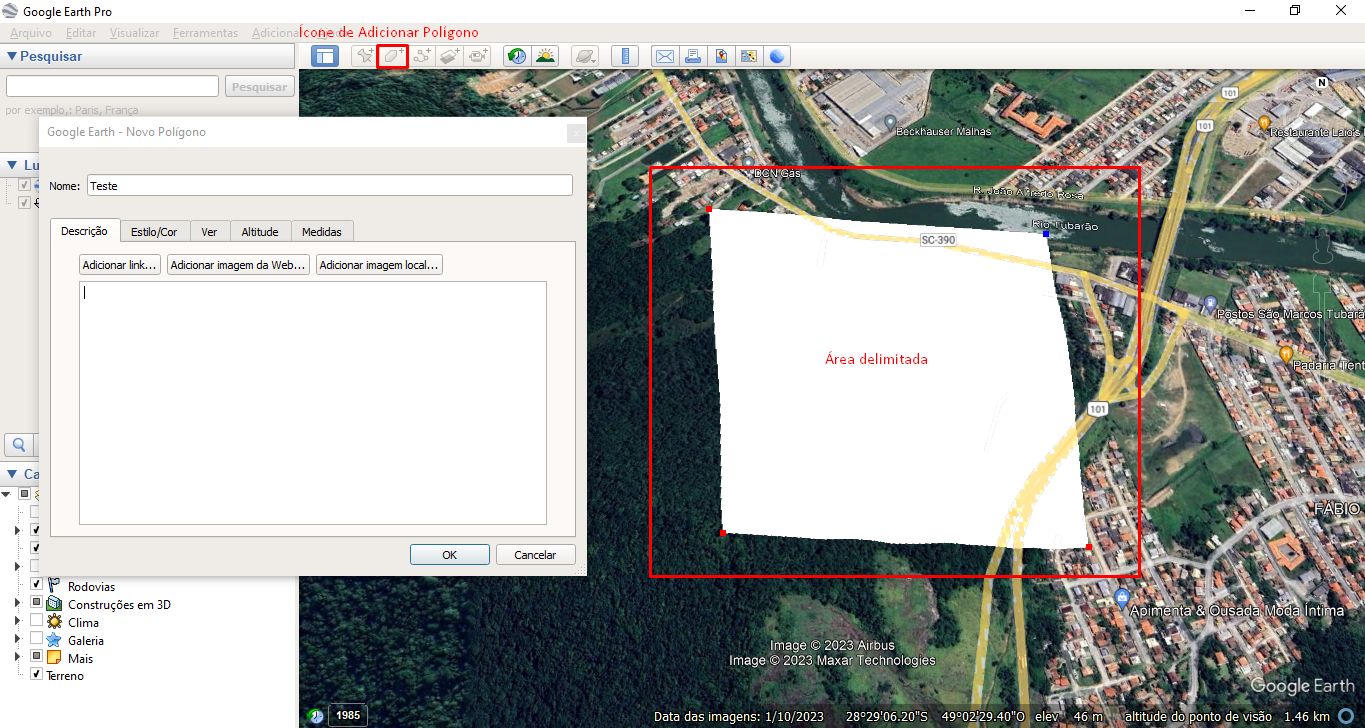The width and height of the screenshot is (1365, 728).
Task: Click the Add Polygon toolbar icon
Action: click(x=393, y=56)
